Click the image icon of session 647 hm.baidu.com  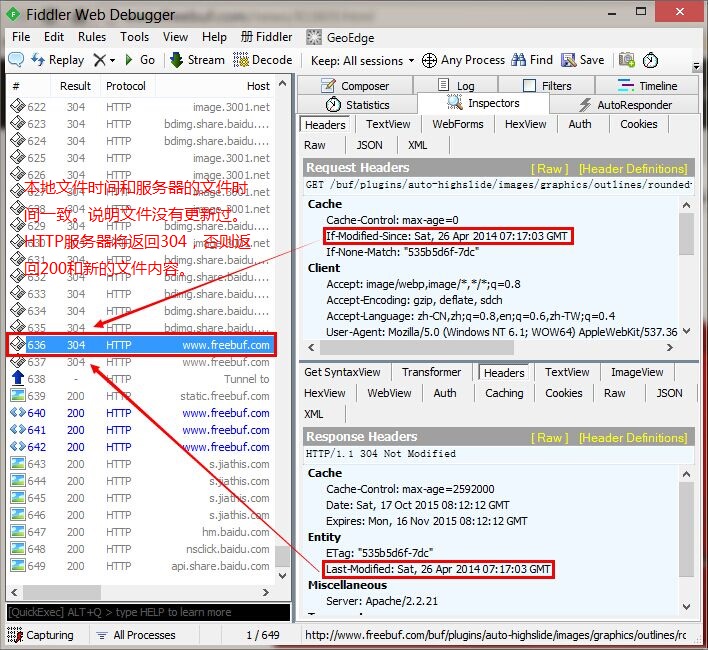[18, 531]
